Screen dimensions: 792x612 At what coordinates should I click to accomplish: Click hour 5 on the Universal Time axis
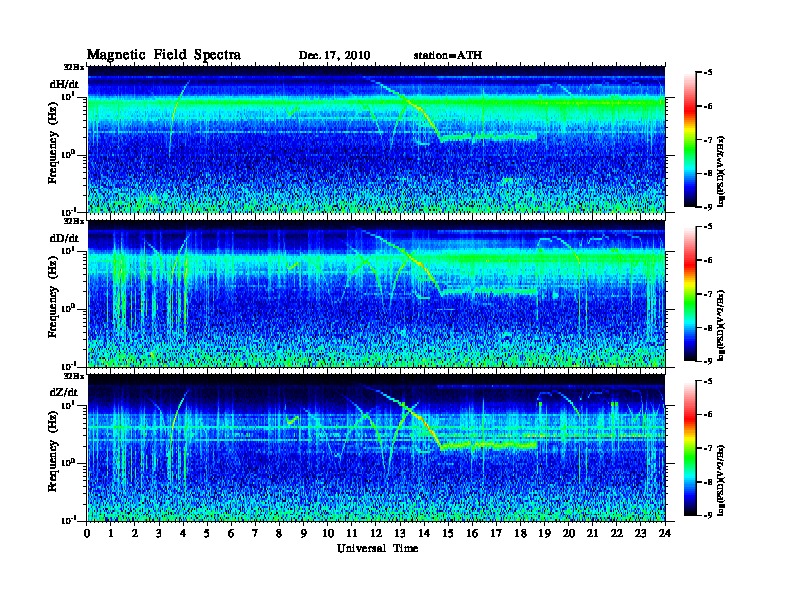pyautogui.click(x=207, y=533)
